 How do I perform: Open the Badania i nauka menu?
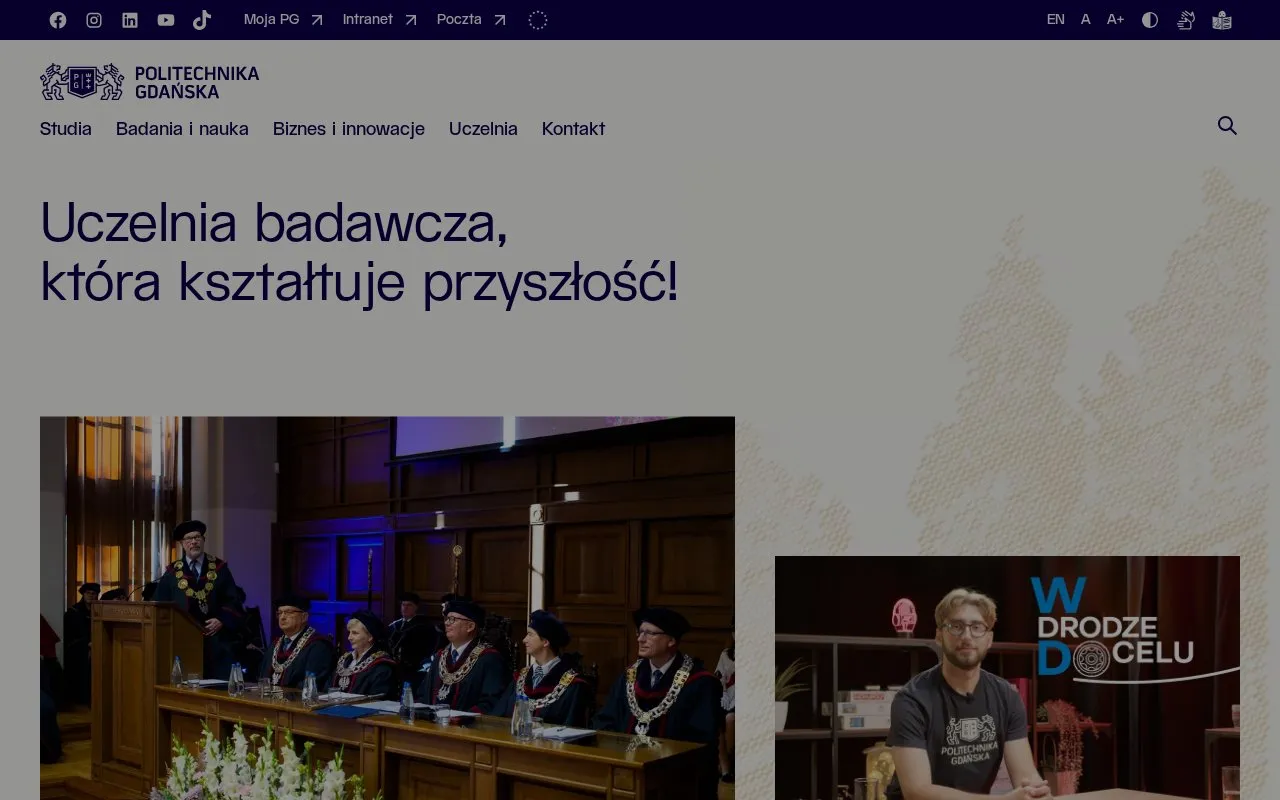click(182, 129)
